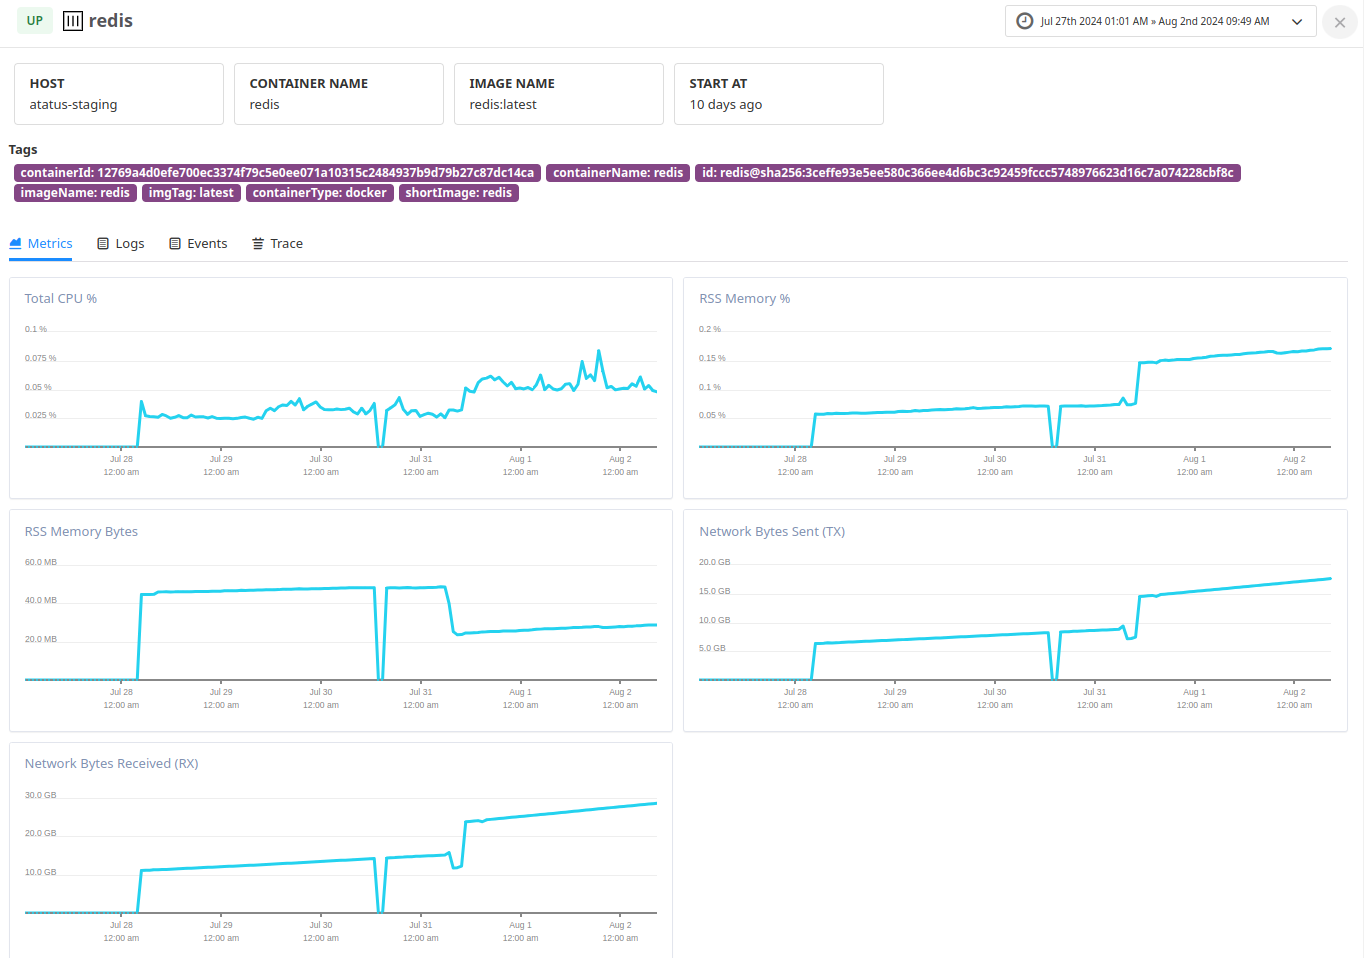Click the containerType: docker tag
The height and width of the screenshot is (958, 1364).
[319, 193]
